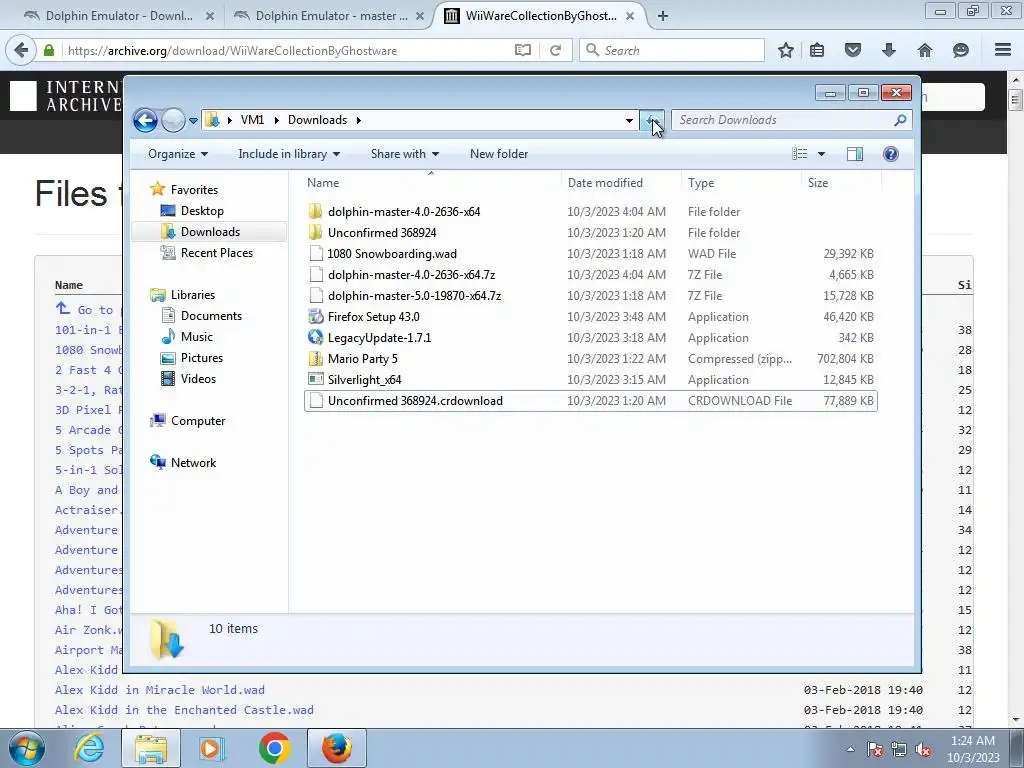The height and width of the screenshot is (768, 1024).
Task: Open Firefox Hello chat icon
Action: tap(960, 50)
